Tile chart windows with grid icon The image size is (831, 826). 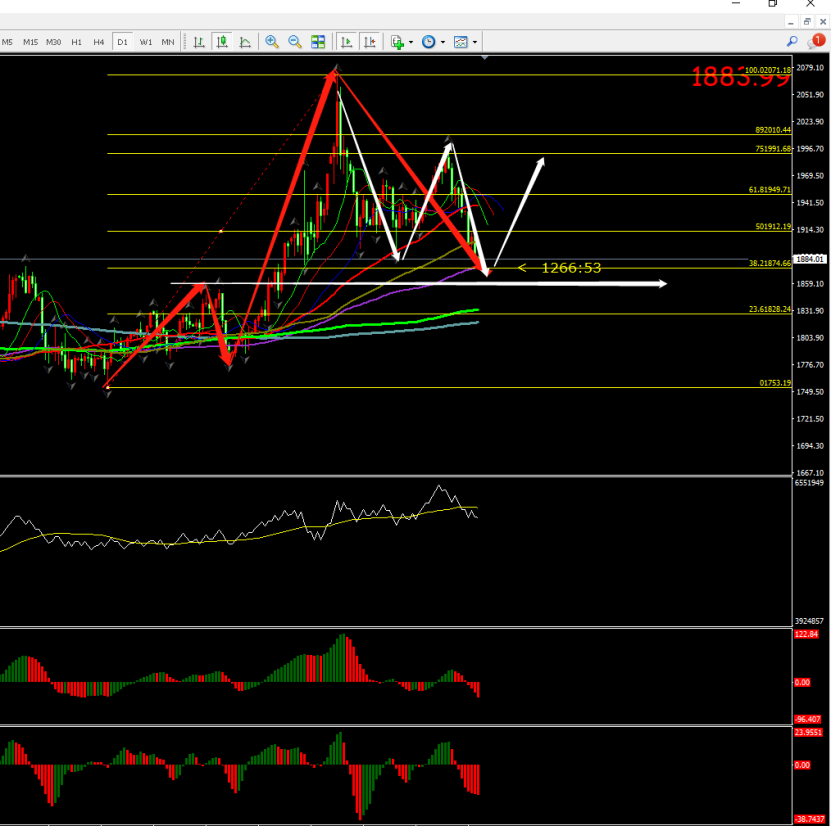click(318, 42)
